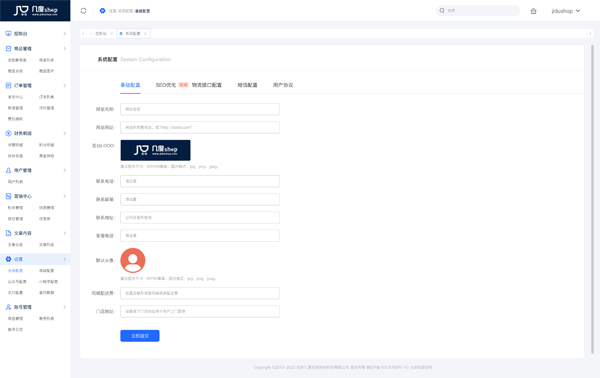
Task: Open 账号列表 in the sidebar
Action: [46, 318]
